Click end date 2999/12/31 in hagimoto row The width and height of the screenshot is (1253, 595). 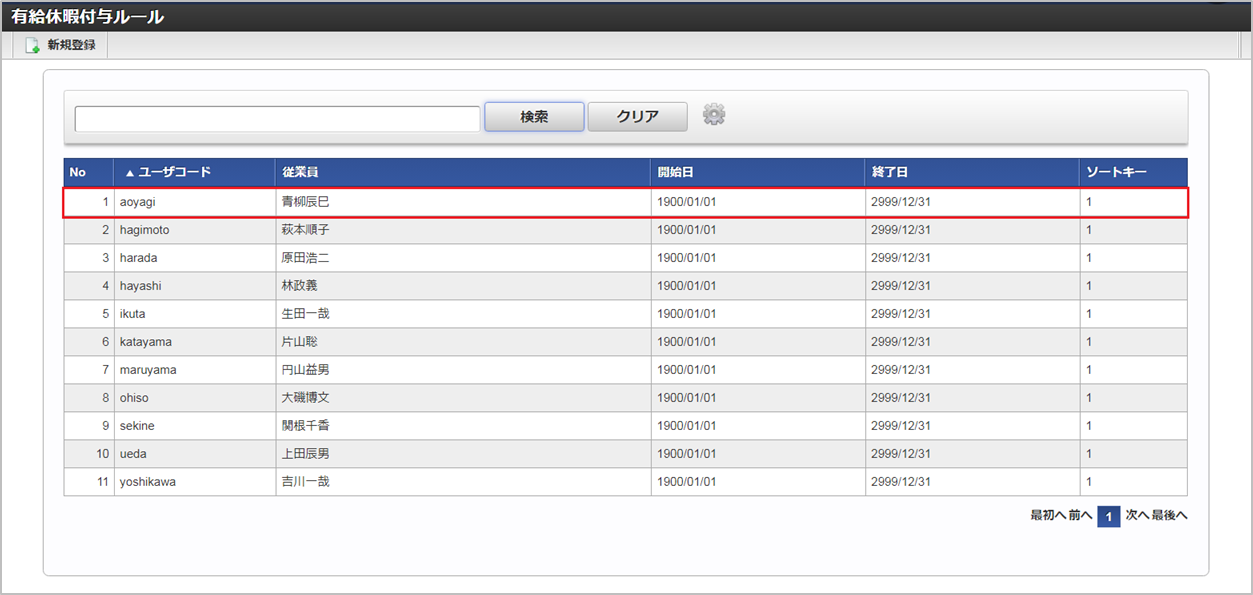901,230
